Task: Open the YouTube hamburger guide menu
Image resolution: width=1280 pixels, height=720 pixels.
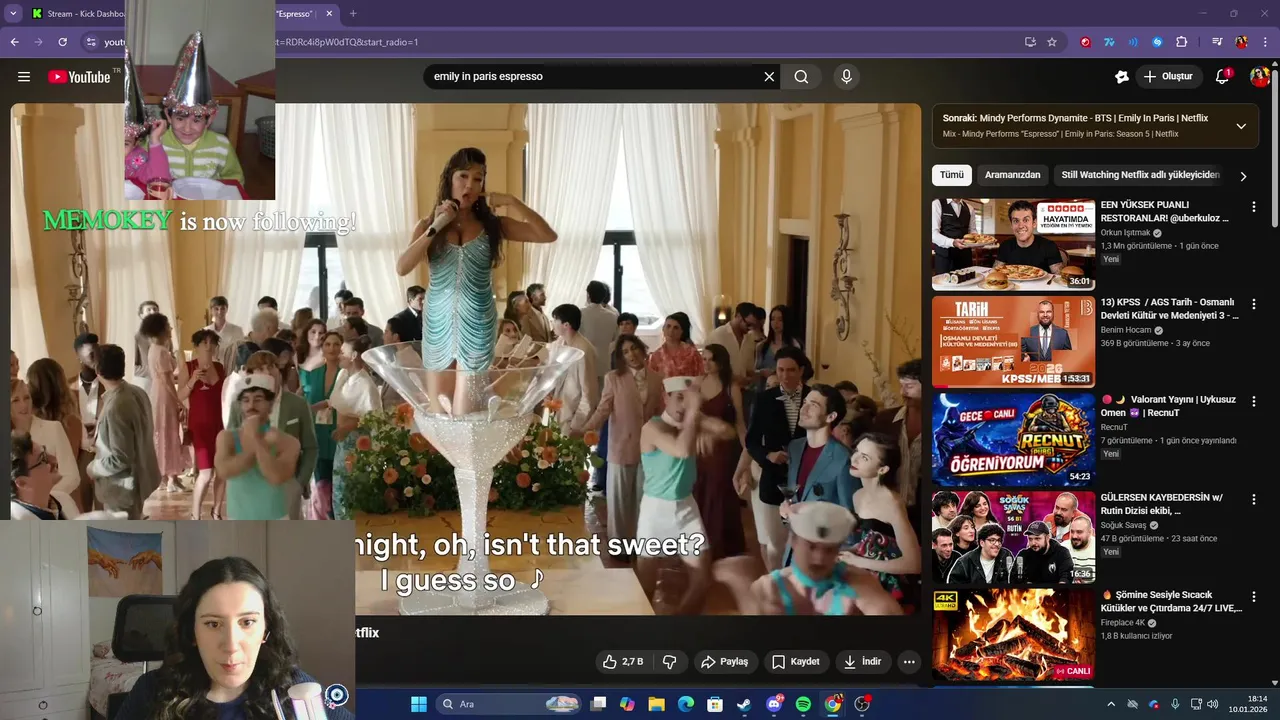Action: (x=24, y=77)
